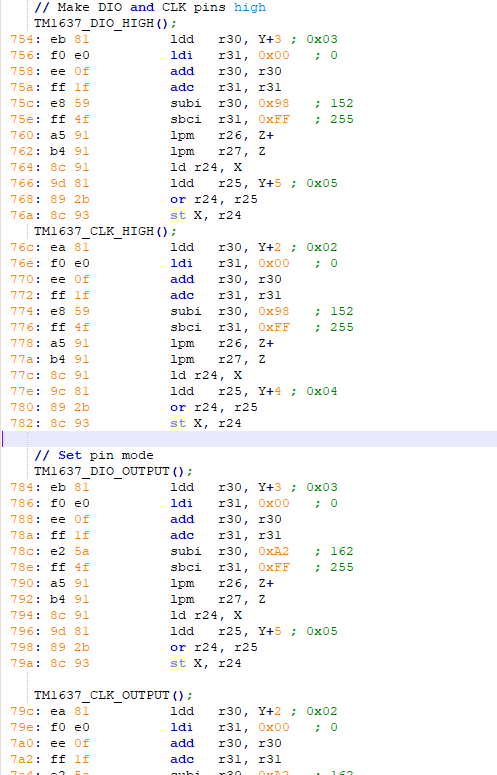Click the subi mnemonic at address 774

(186, 311)
